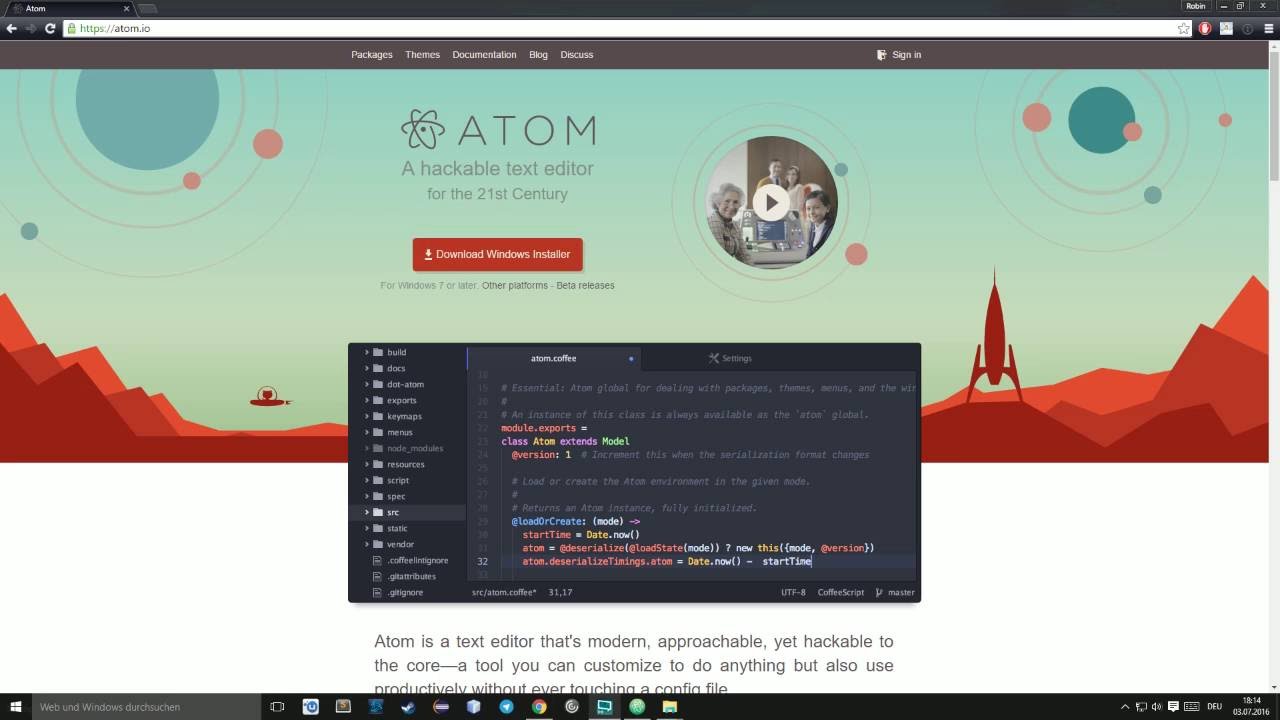The image size is (1280, 720).
Task: Open the Chrome hamburger menu
Action: [x=1269, y=29]
